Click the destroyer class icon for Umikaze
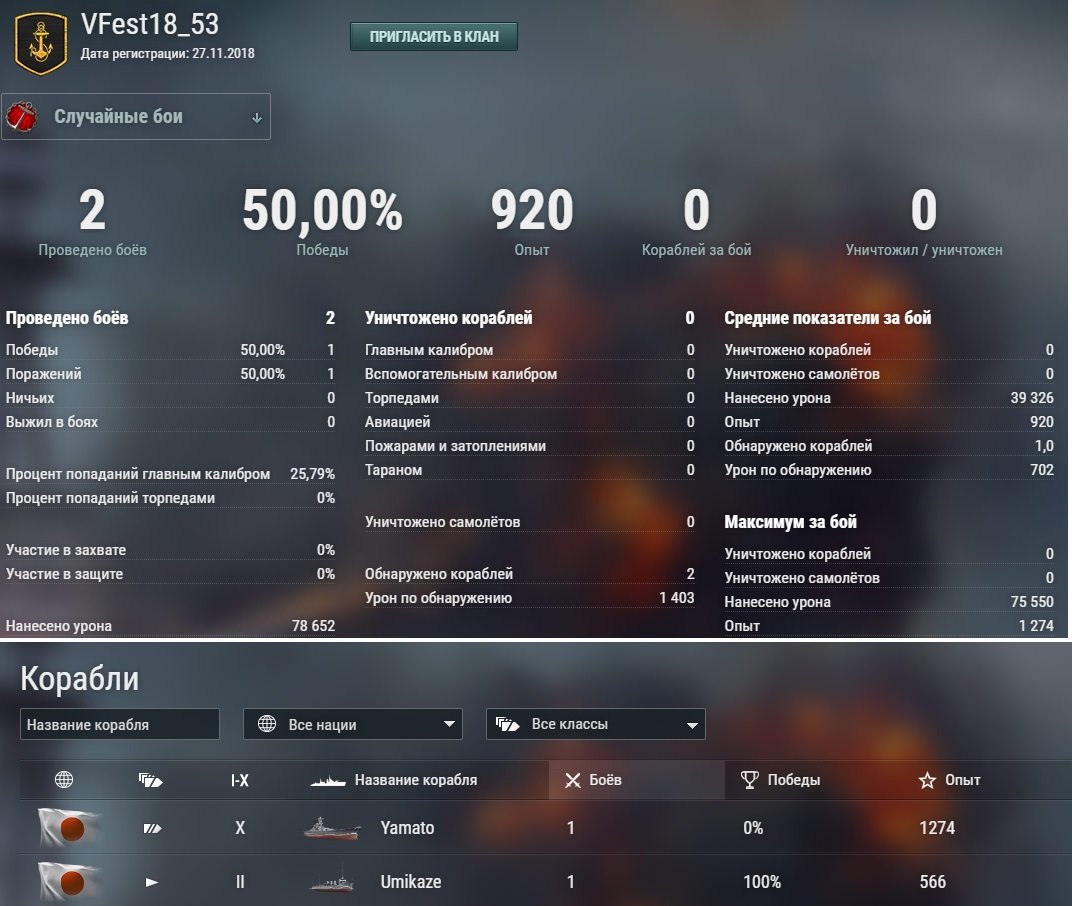This screenshot has width=1072, height=906. [152, 882]
